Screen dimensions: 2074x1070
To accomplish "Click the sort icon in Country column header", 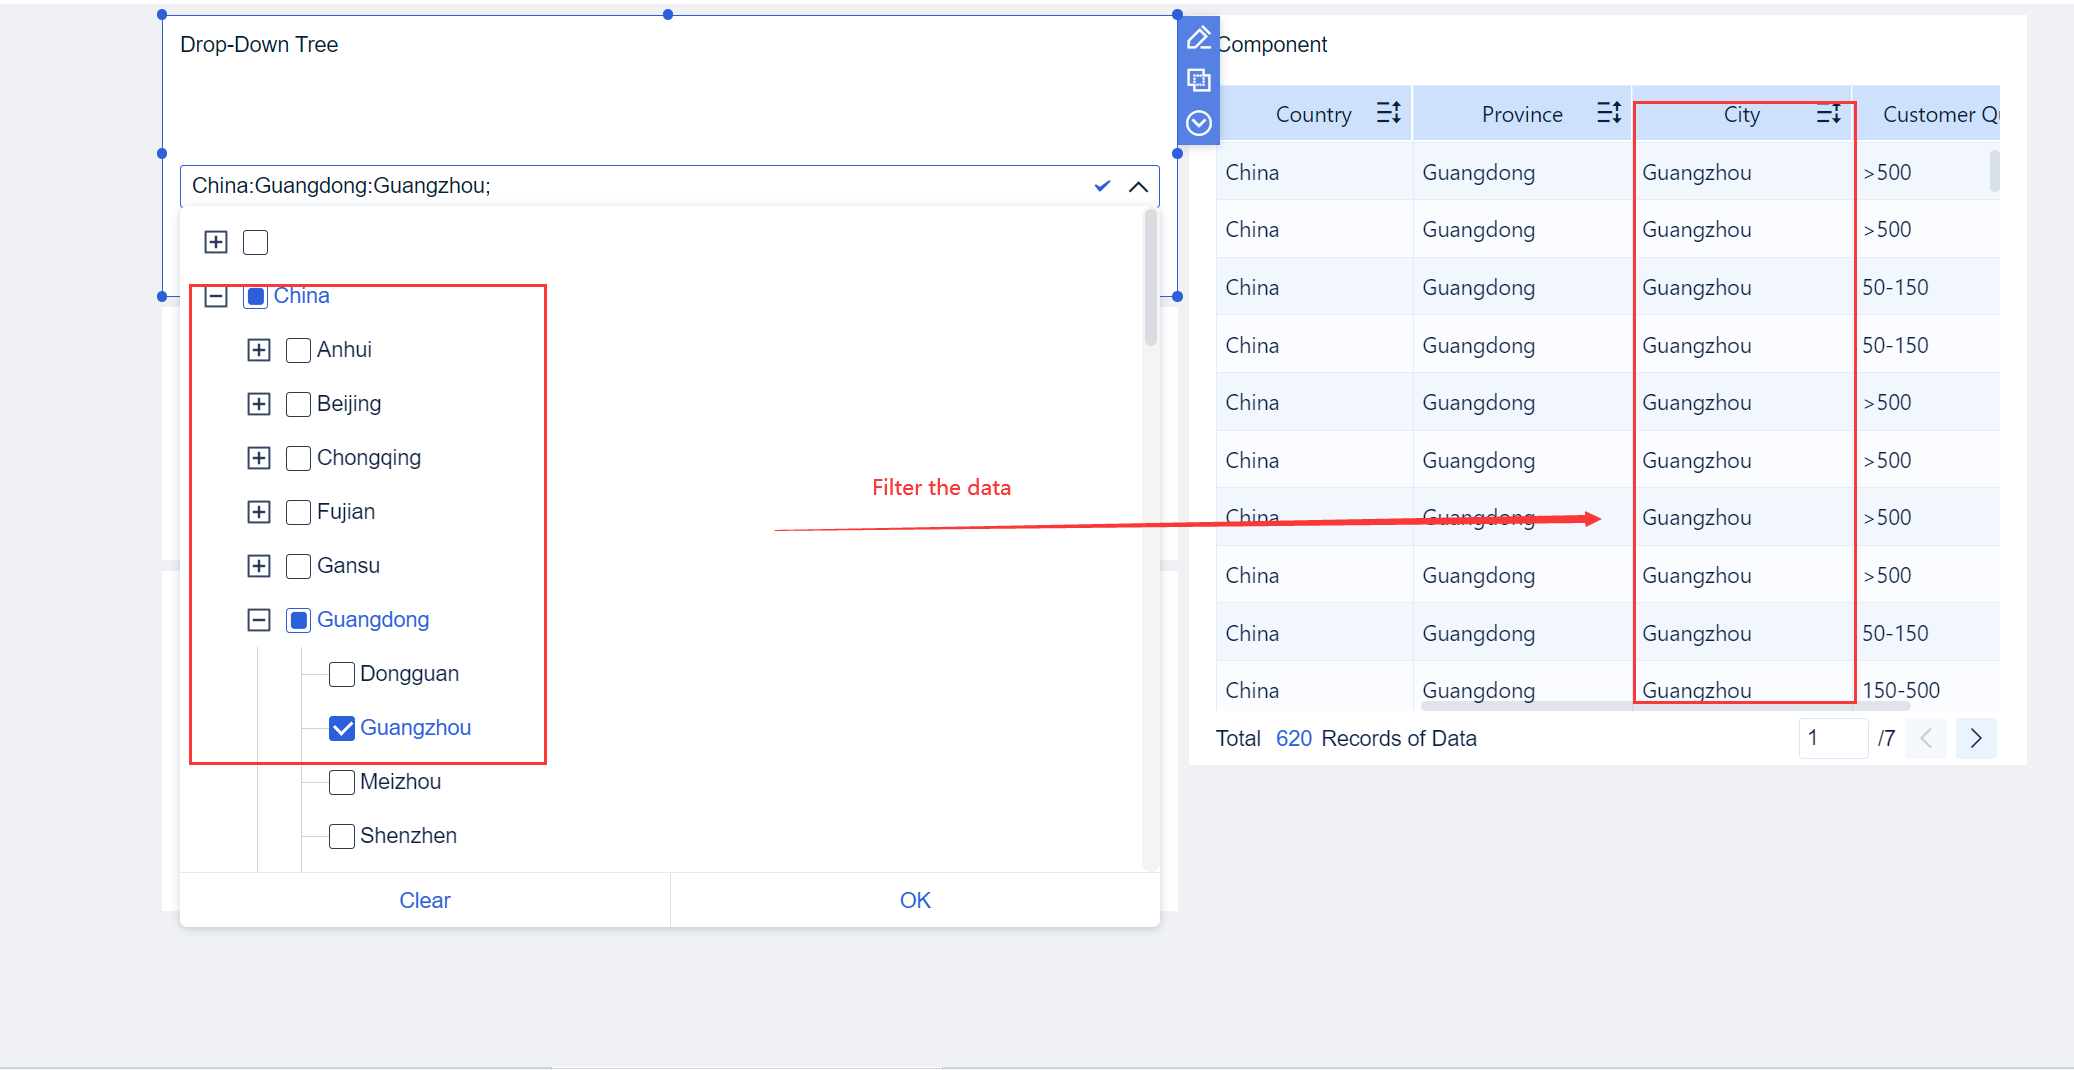I will point(1390,113).
